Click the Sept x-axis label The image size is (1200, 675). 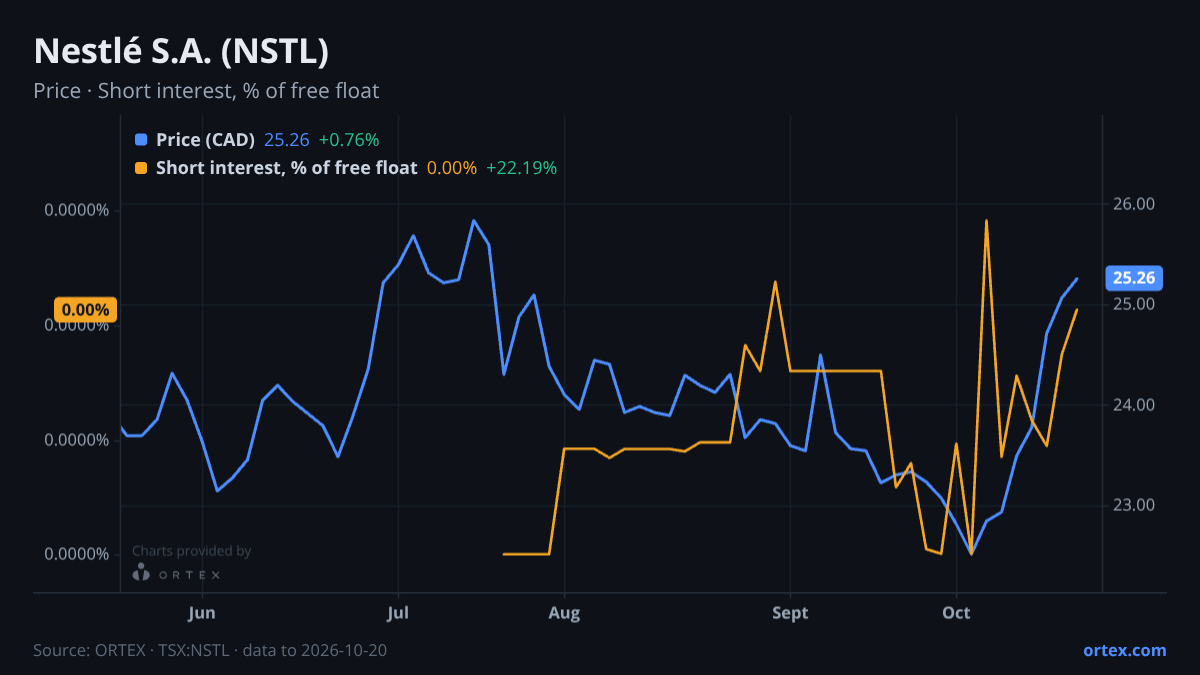790,612
